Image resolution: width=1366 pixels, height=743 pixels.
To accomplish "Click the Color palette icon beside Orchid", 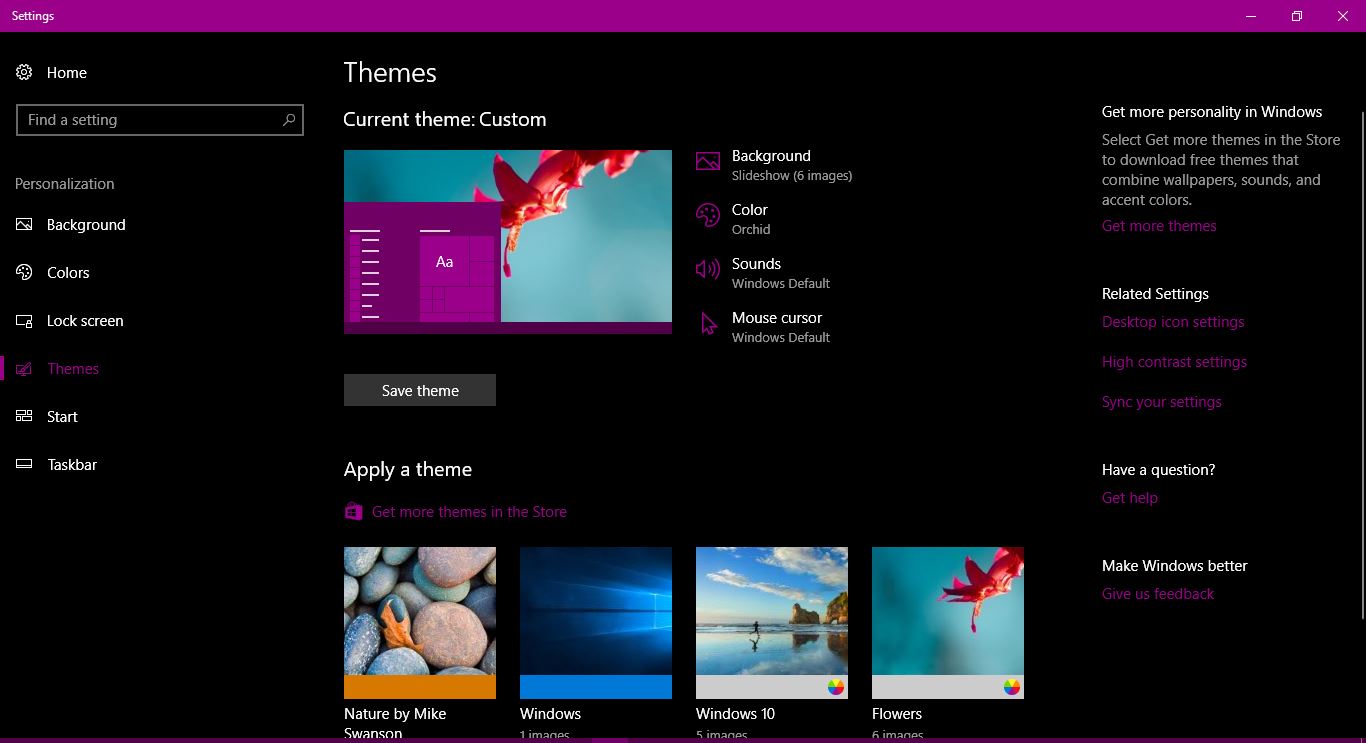I will point(708,216).
